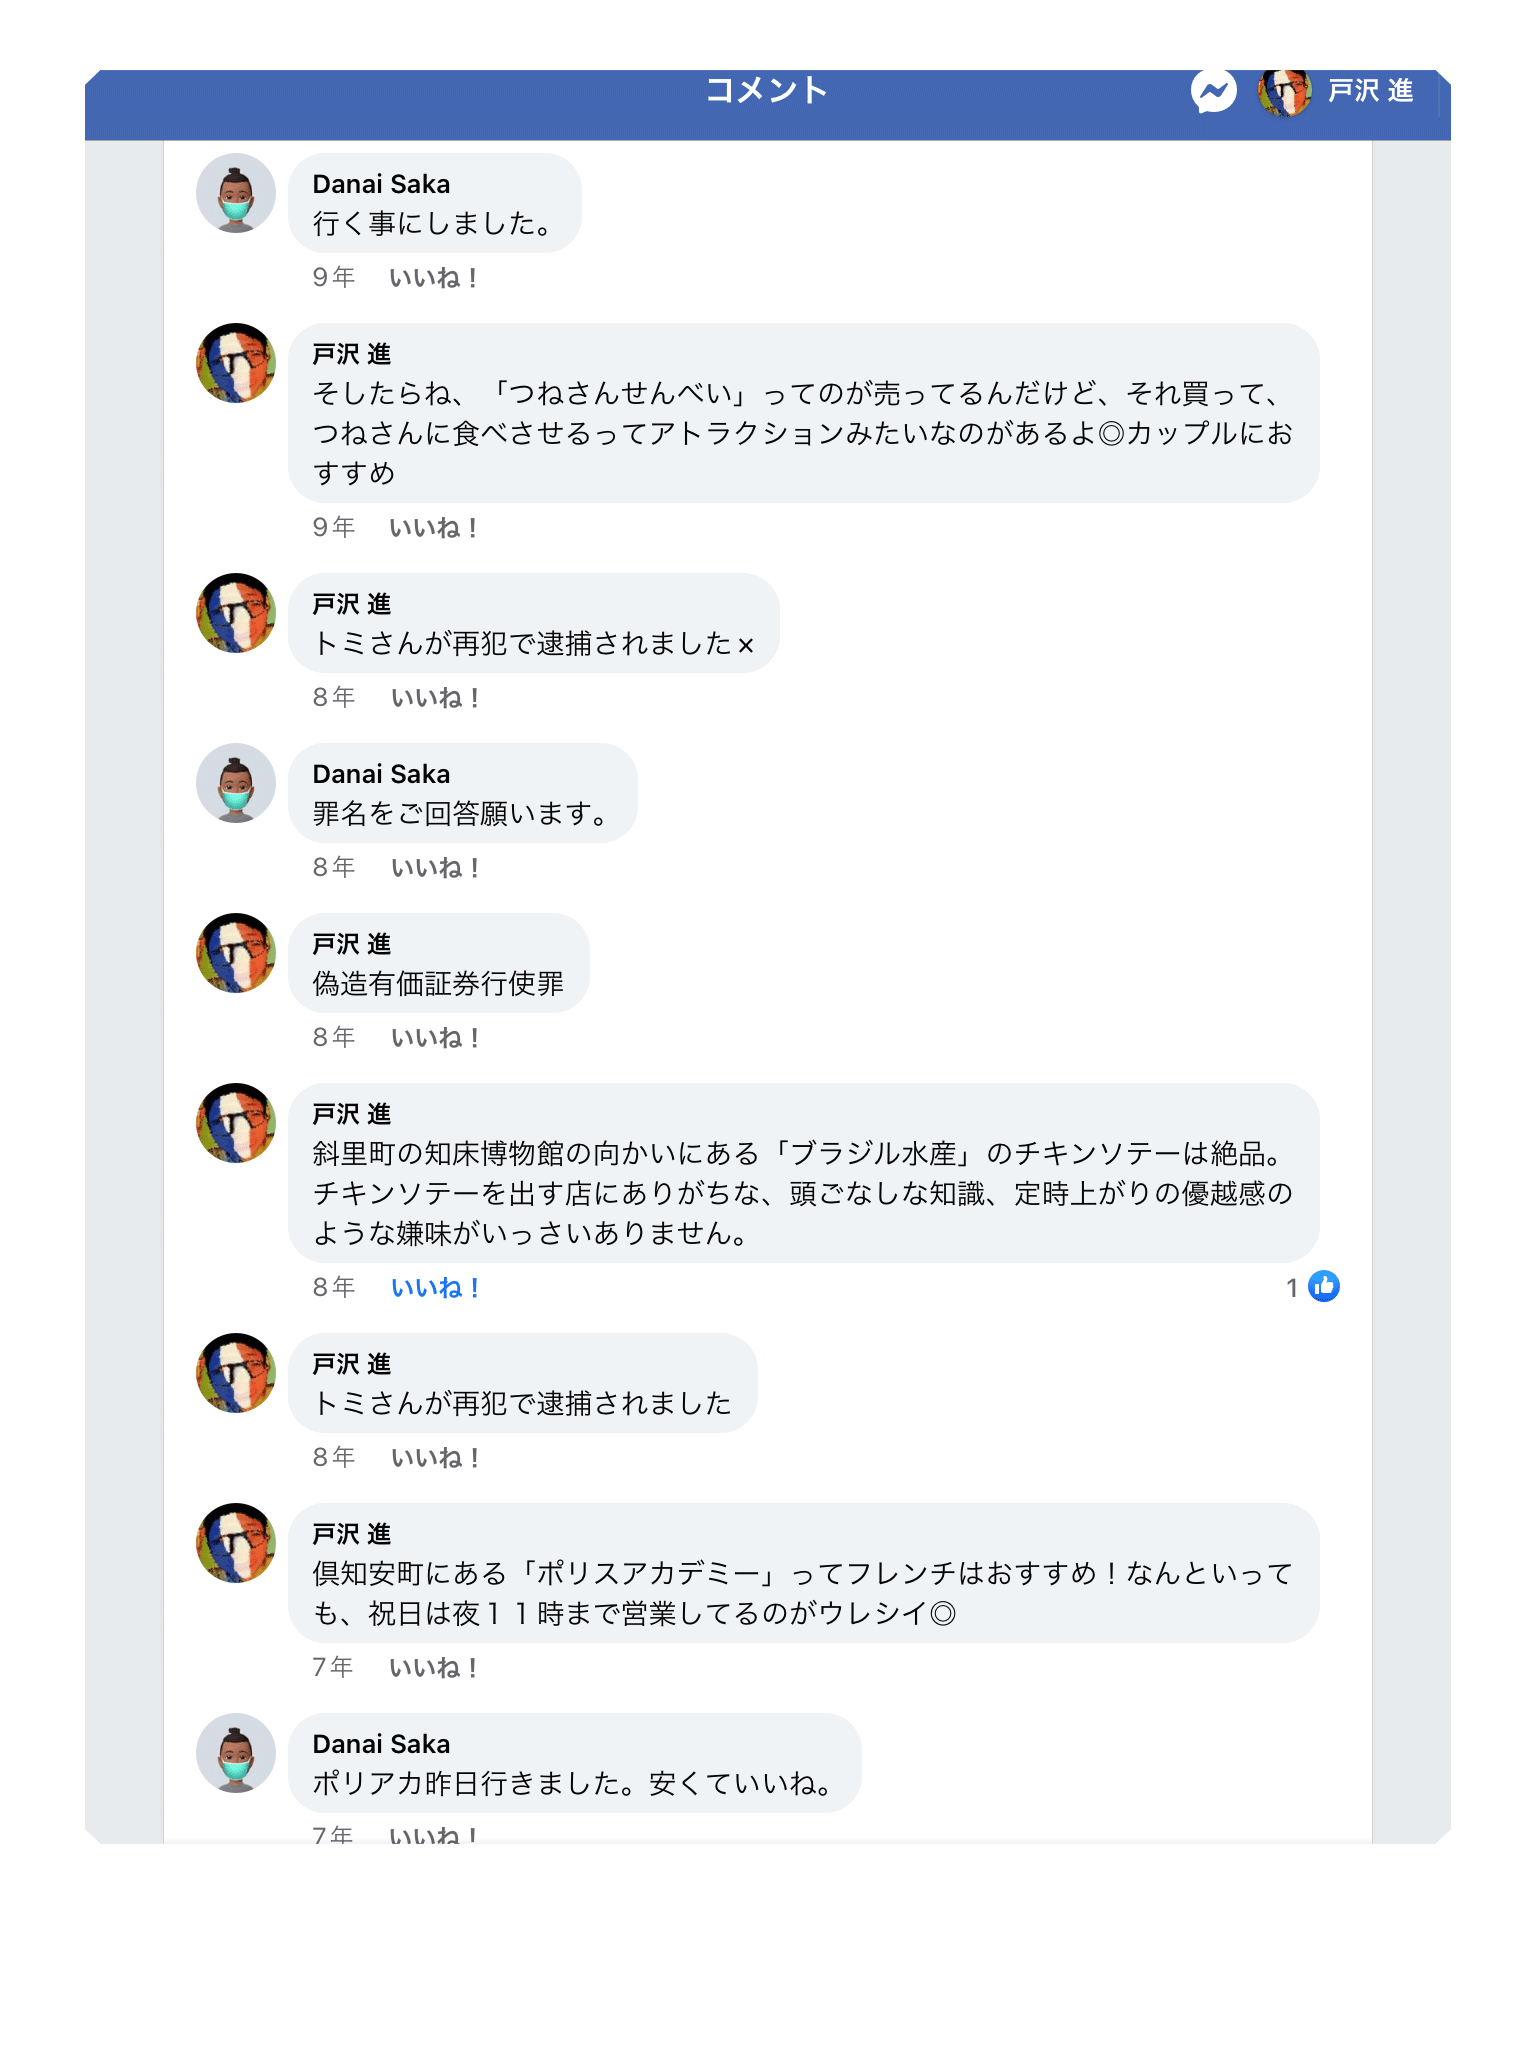Click 戸沢 進's avatar beside 偽造有価証券行使罪 comment
This screenshot has width=1536, height=2048.
pos(236,953)
